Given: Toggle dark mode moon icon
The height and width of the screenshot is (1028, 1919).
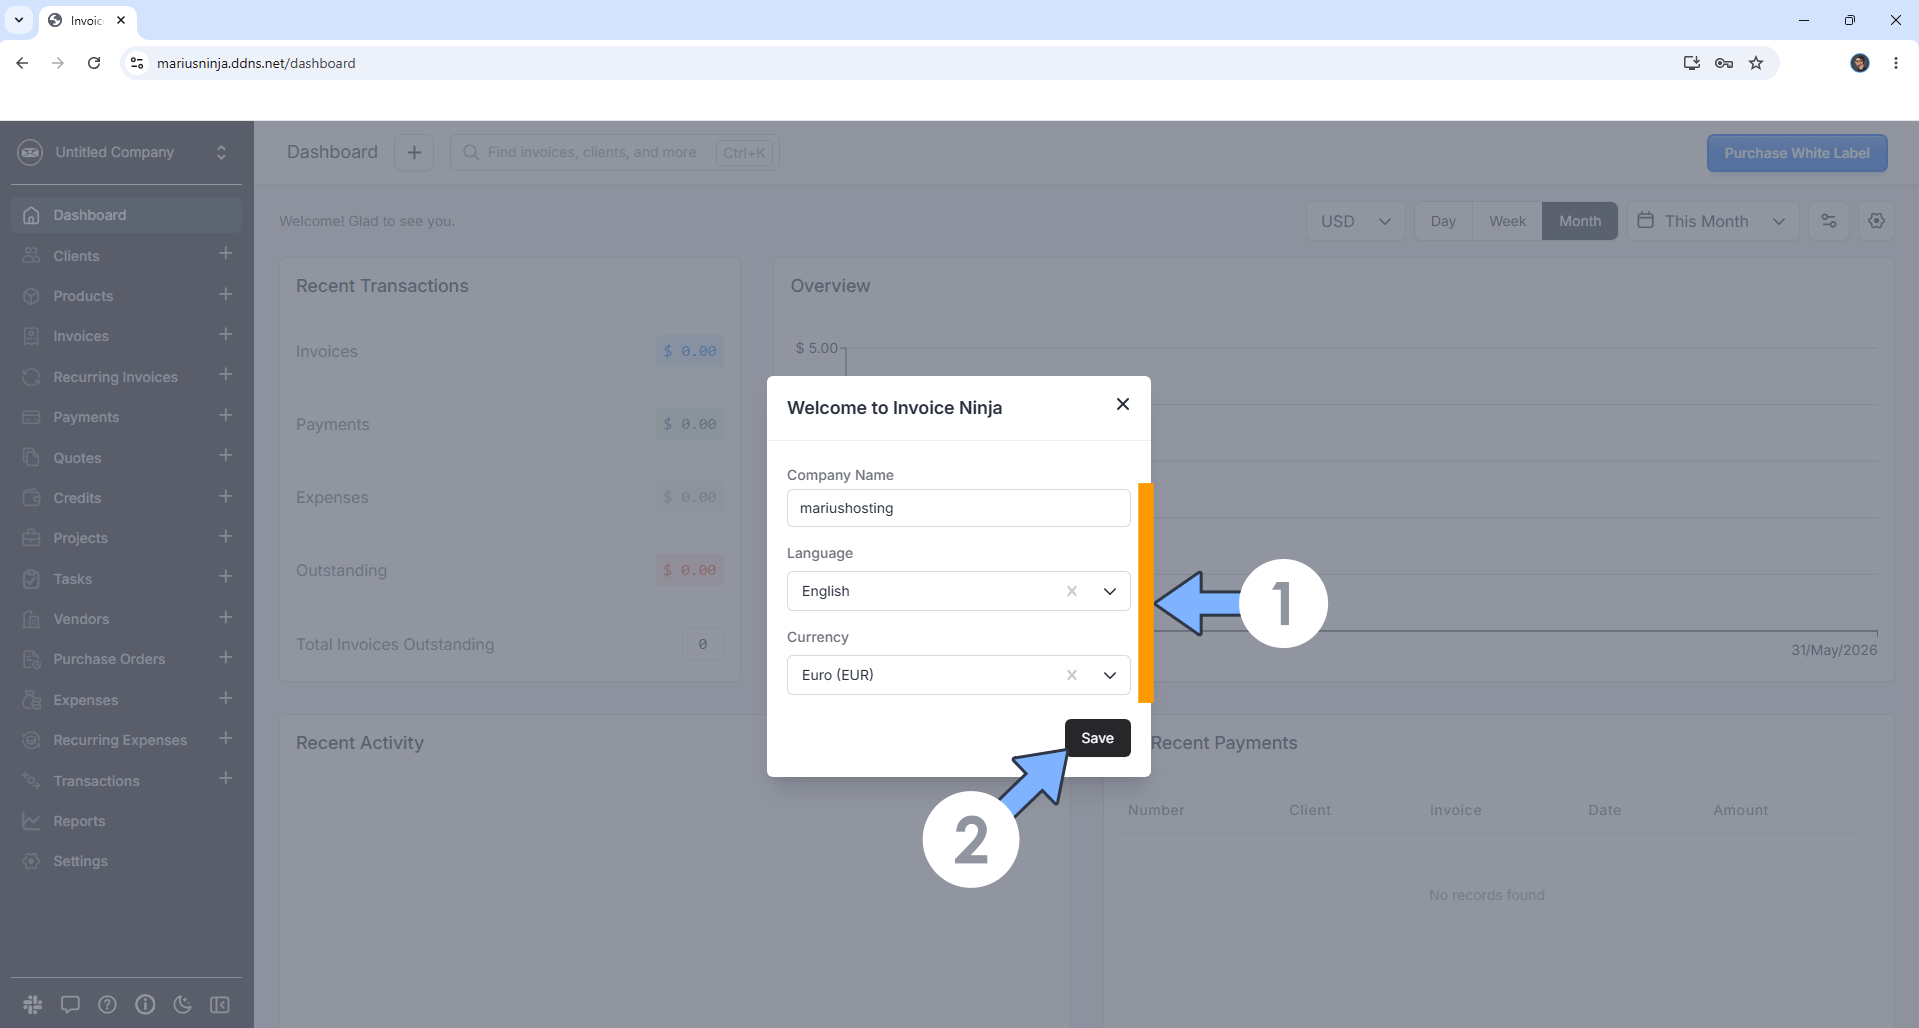Looking at the screenshot, I should 182,1004.
